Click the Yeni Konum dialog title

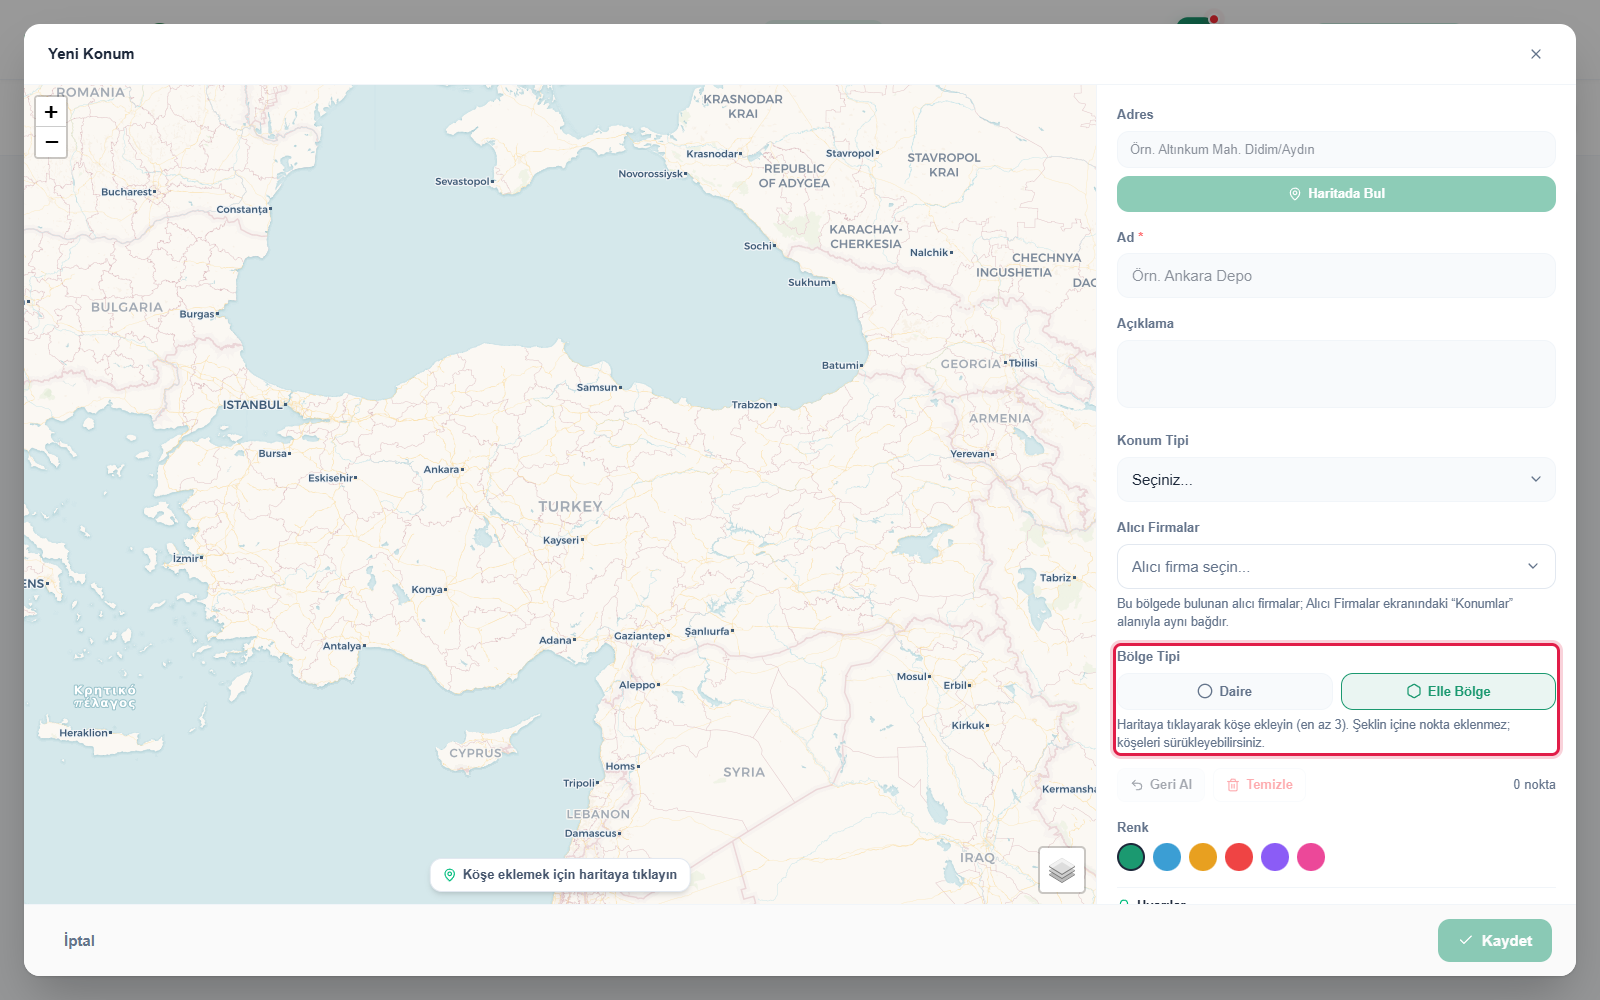91,54
